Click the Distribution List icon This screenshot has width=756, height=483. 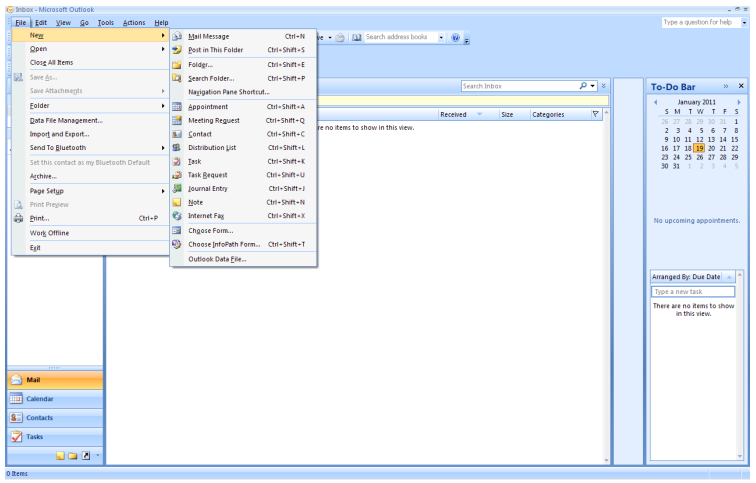pyautogui.click(x=177, y=148)
